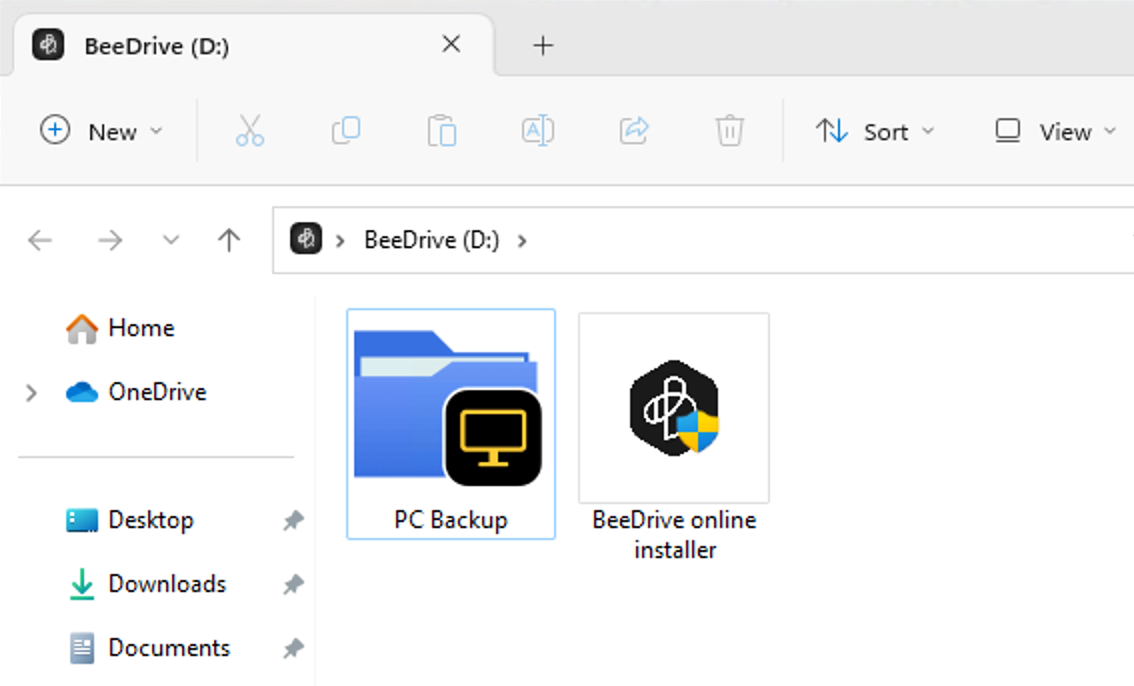The image size is (1134, 686).
Task: Close the BeeDrive (D:) tab
Action: point(451,45)
